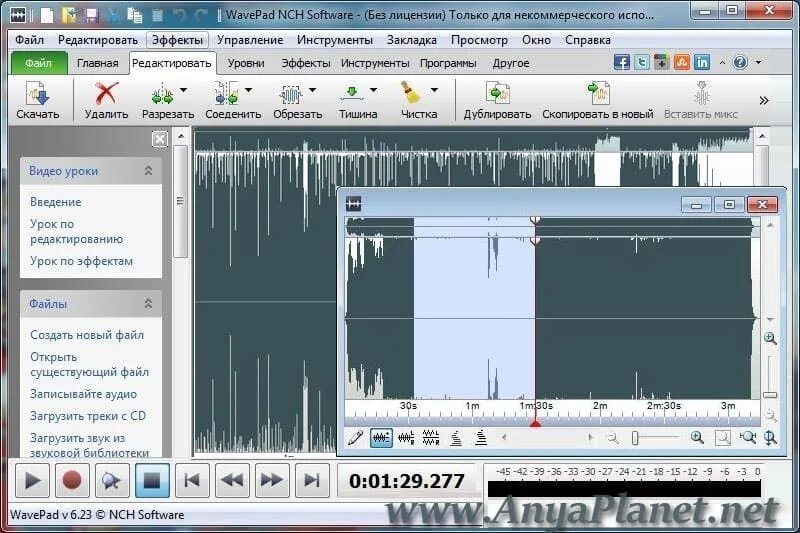
Task: Switch to the Главная ribbon tab
Action: (97, 63)
